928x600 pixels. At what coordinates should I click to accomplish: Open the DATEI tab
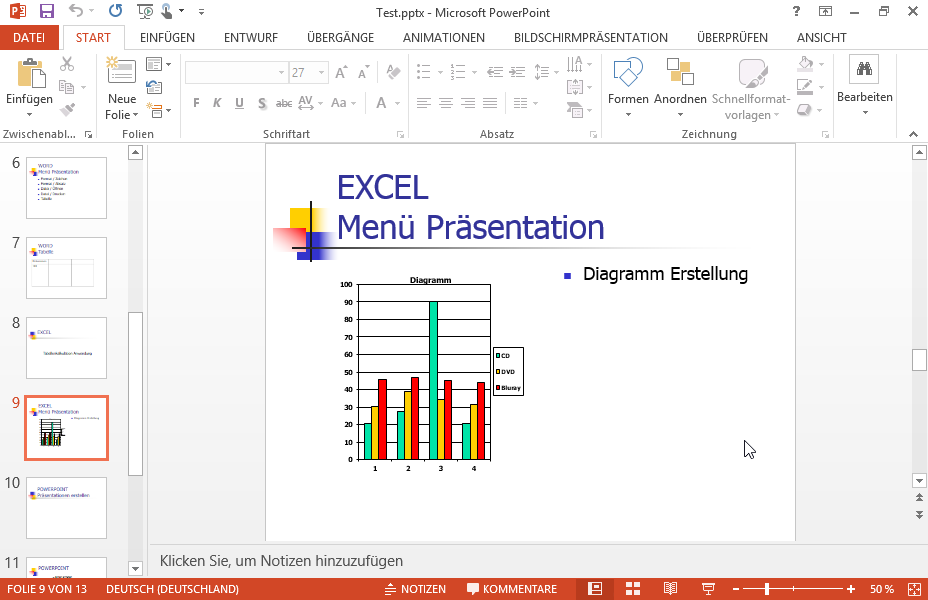coord(29,37)
